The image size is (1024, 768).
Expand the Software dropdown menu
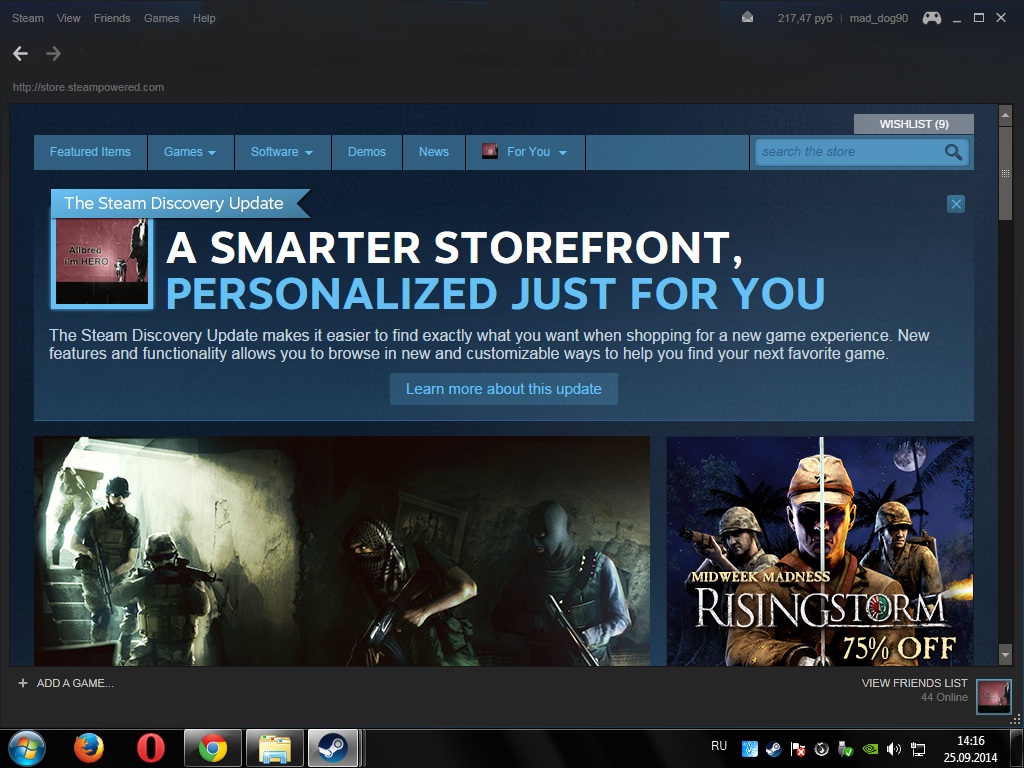(x=281, y=152)
